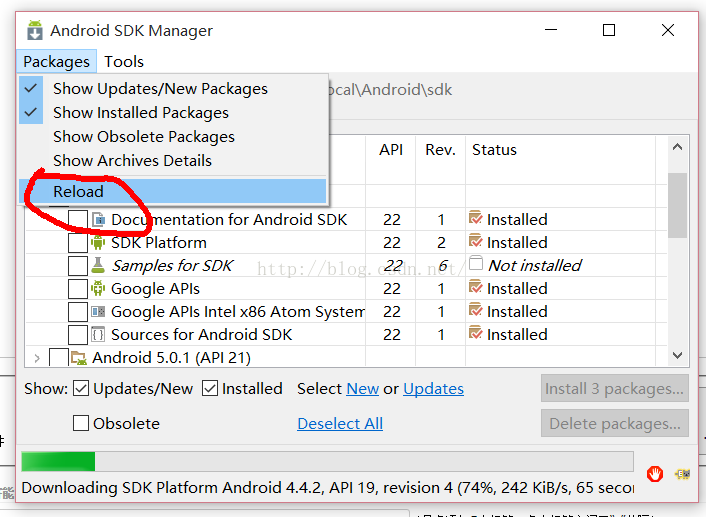Select the Sources for Android SDK row text
Image resolution: width=706 pixels, height=517 pixels.
(201, 335)
